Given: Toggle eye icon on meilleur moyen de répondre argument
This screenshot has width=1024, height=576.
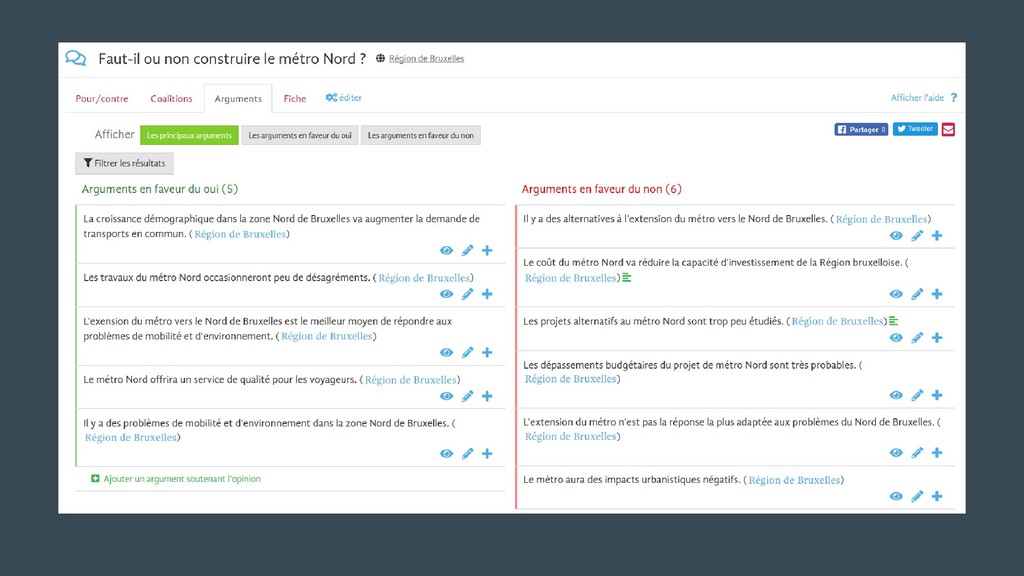Looking at the screenshot, I should pyautogui.click(x=447, y=353).
